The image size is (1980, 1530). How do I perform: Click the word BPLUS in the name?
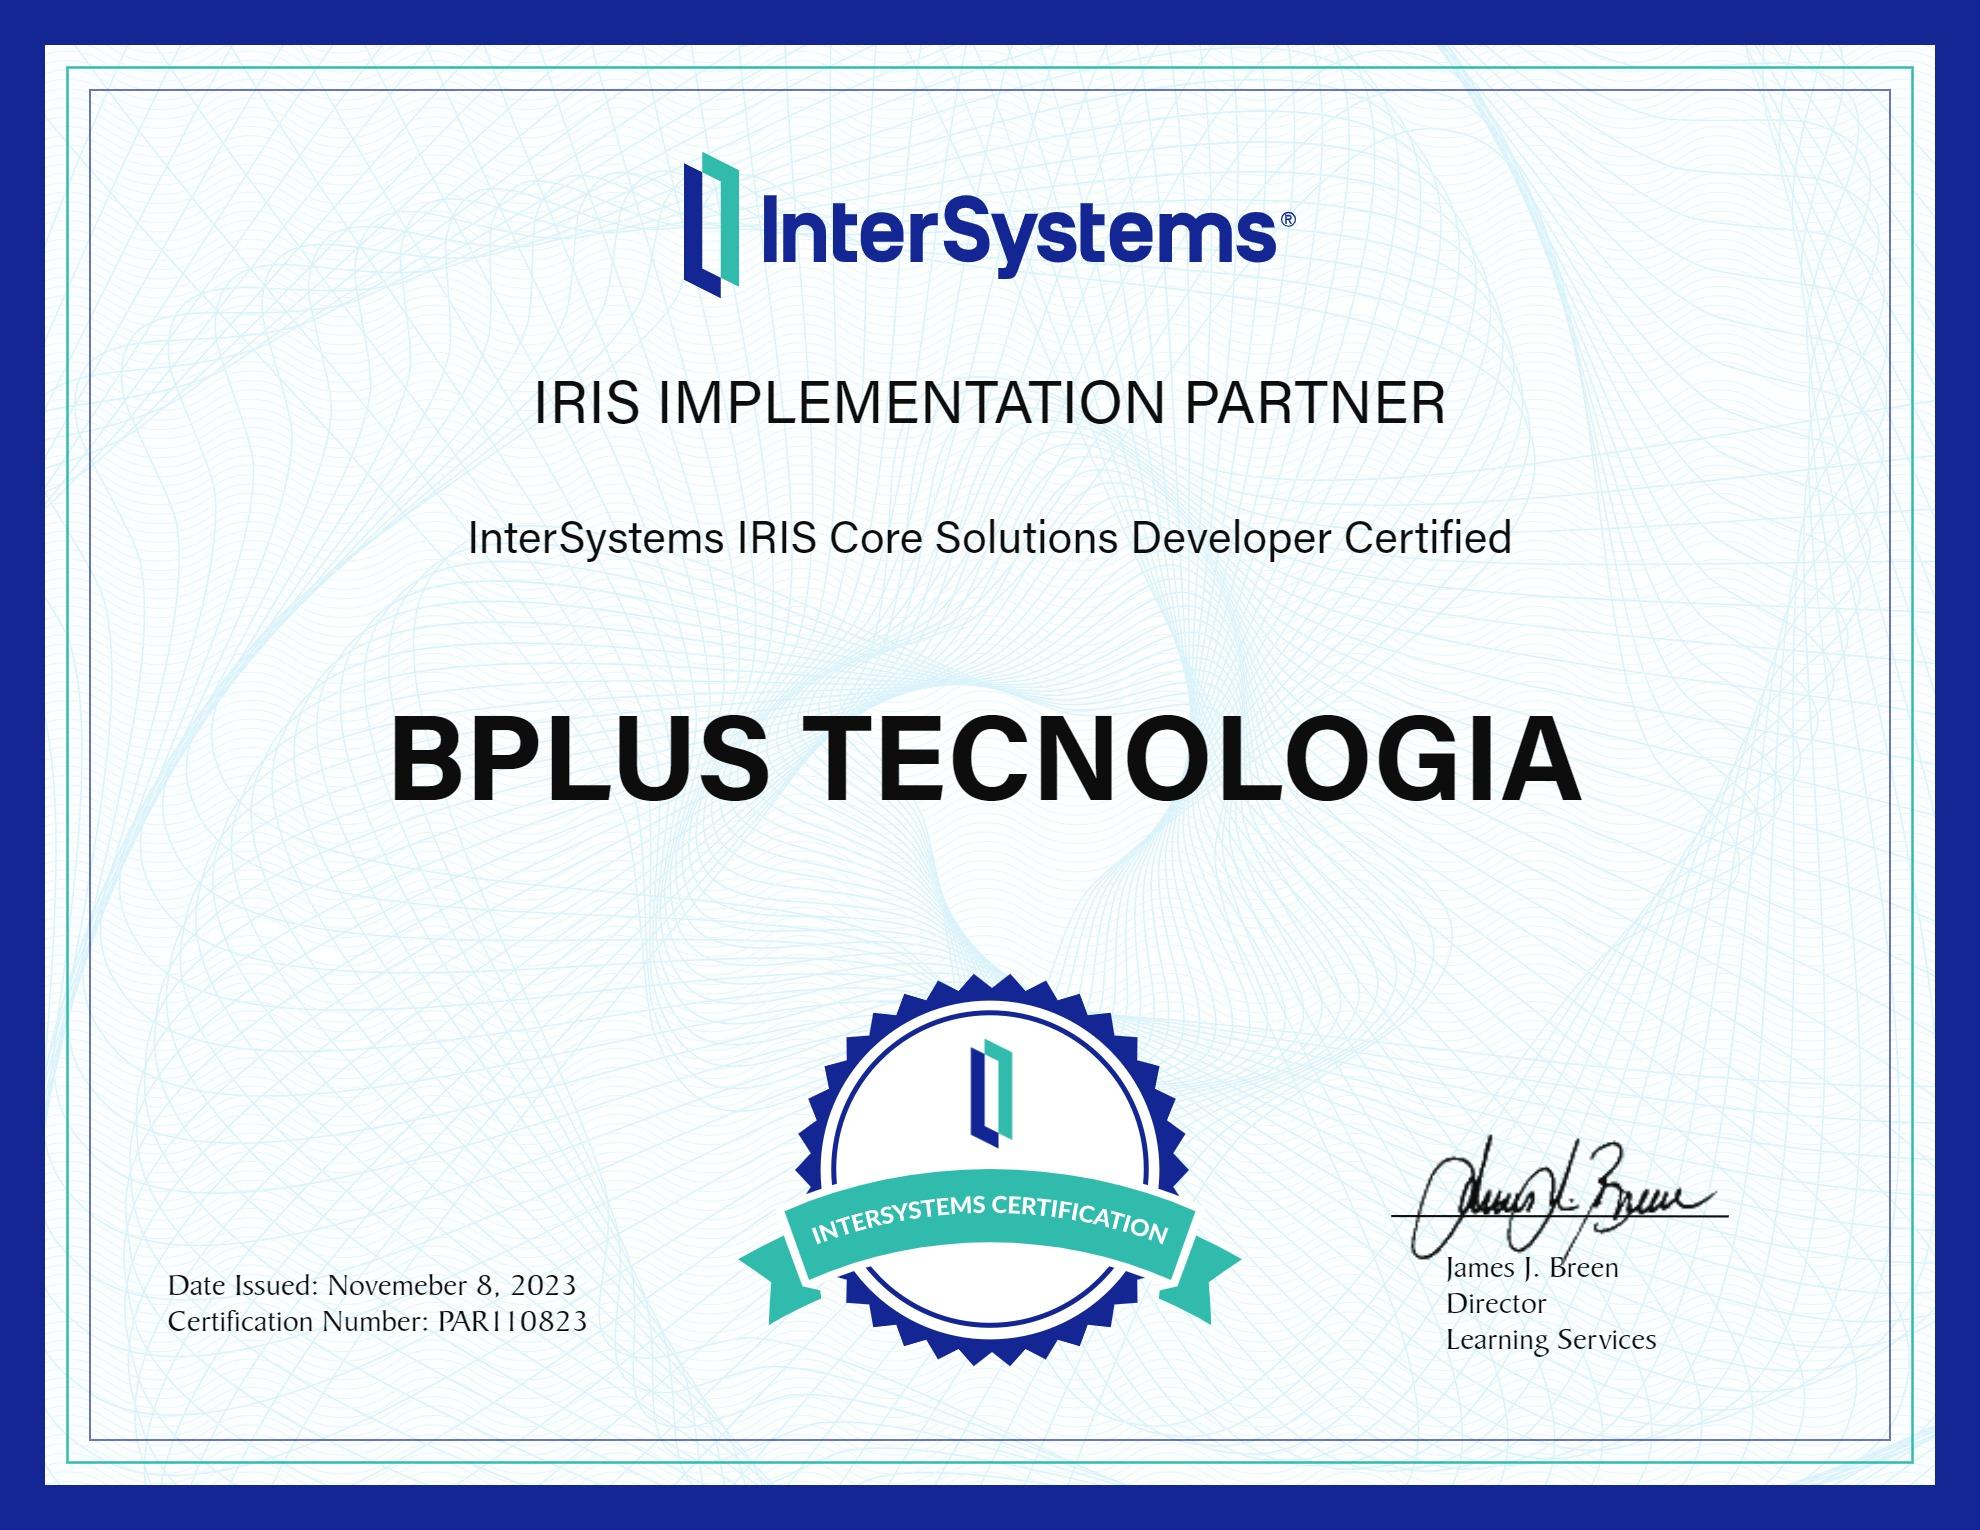point(579,760)
